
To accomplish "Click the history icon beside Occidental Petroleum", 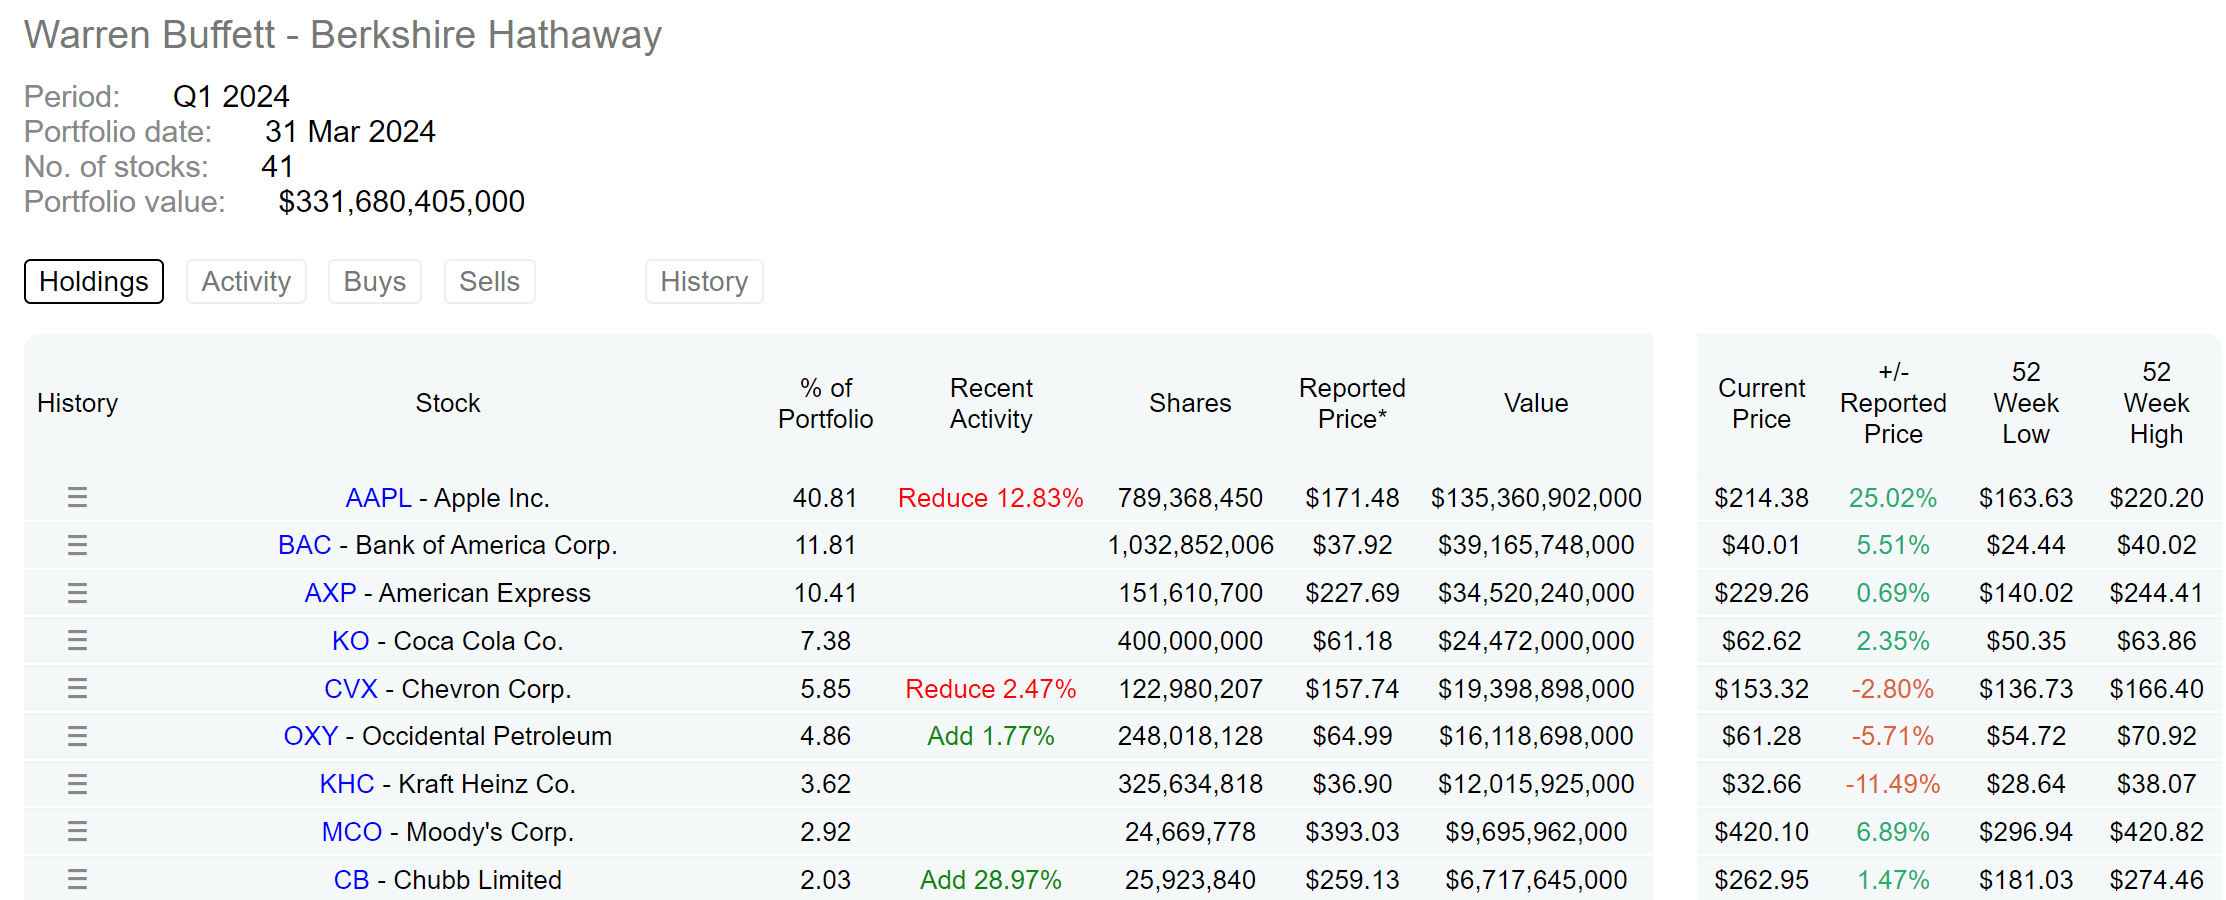I will [x=77, y=736].
